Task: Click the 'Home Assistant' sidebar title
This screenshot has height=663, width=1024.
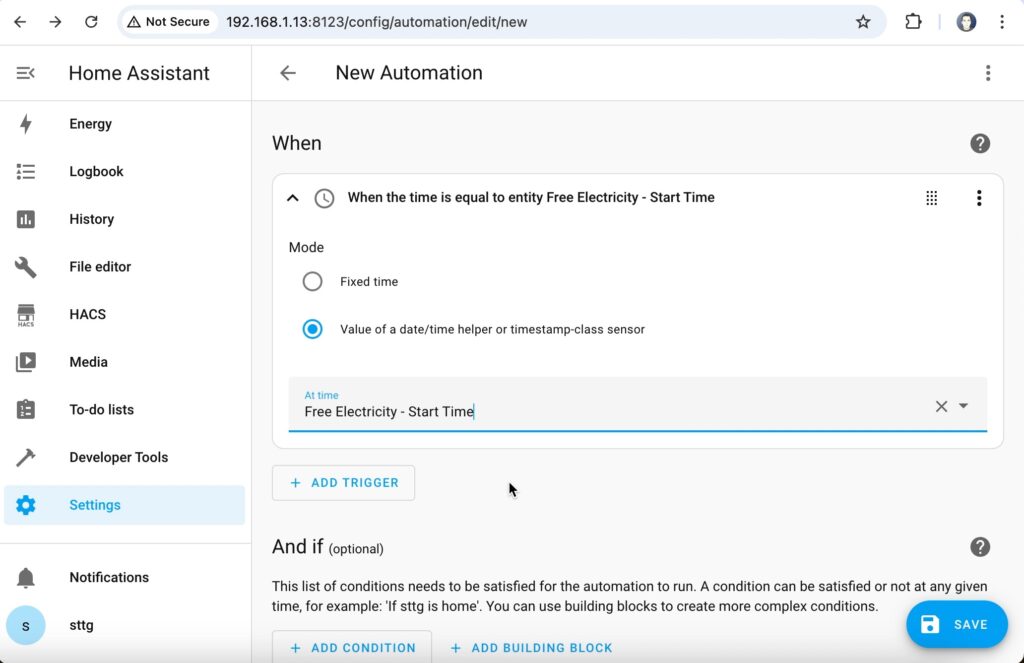Action: point(139,73)
